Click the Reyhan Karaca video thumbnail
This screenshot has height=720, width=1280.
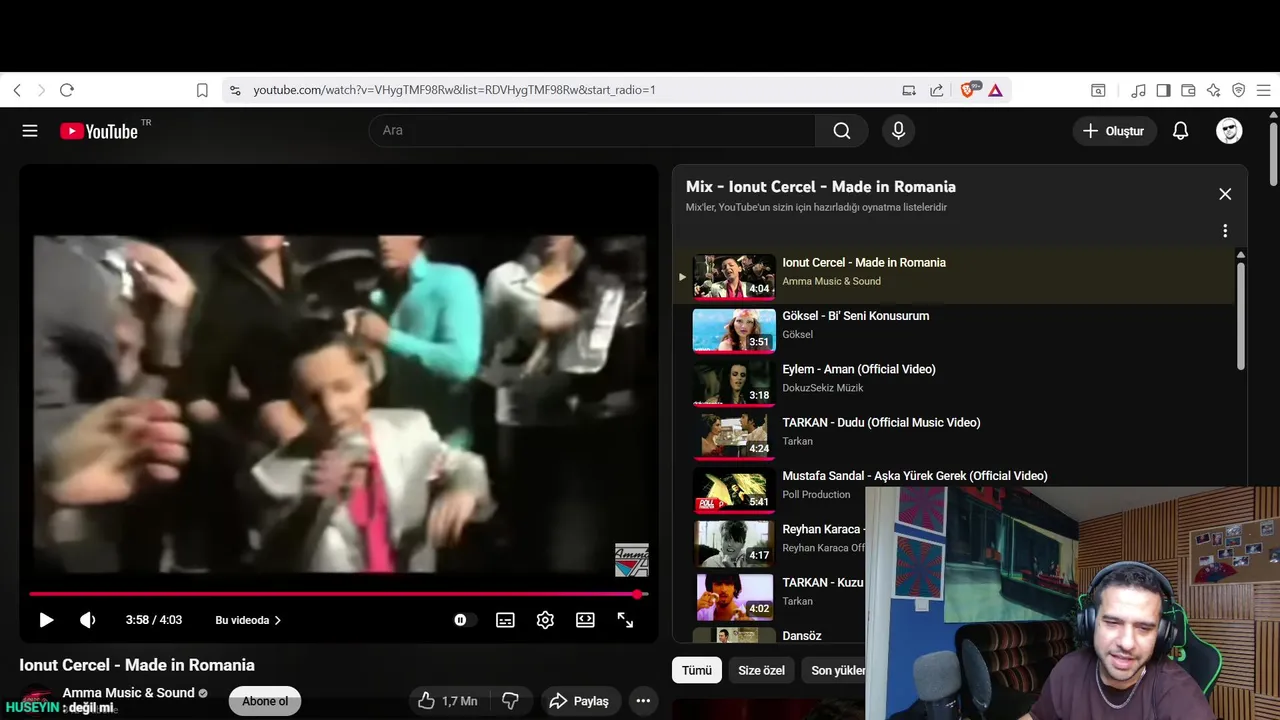[734, 543]
